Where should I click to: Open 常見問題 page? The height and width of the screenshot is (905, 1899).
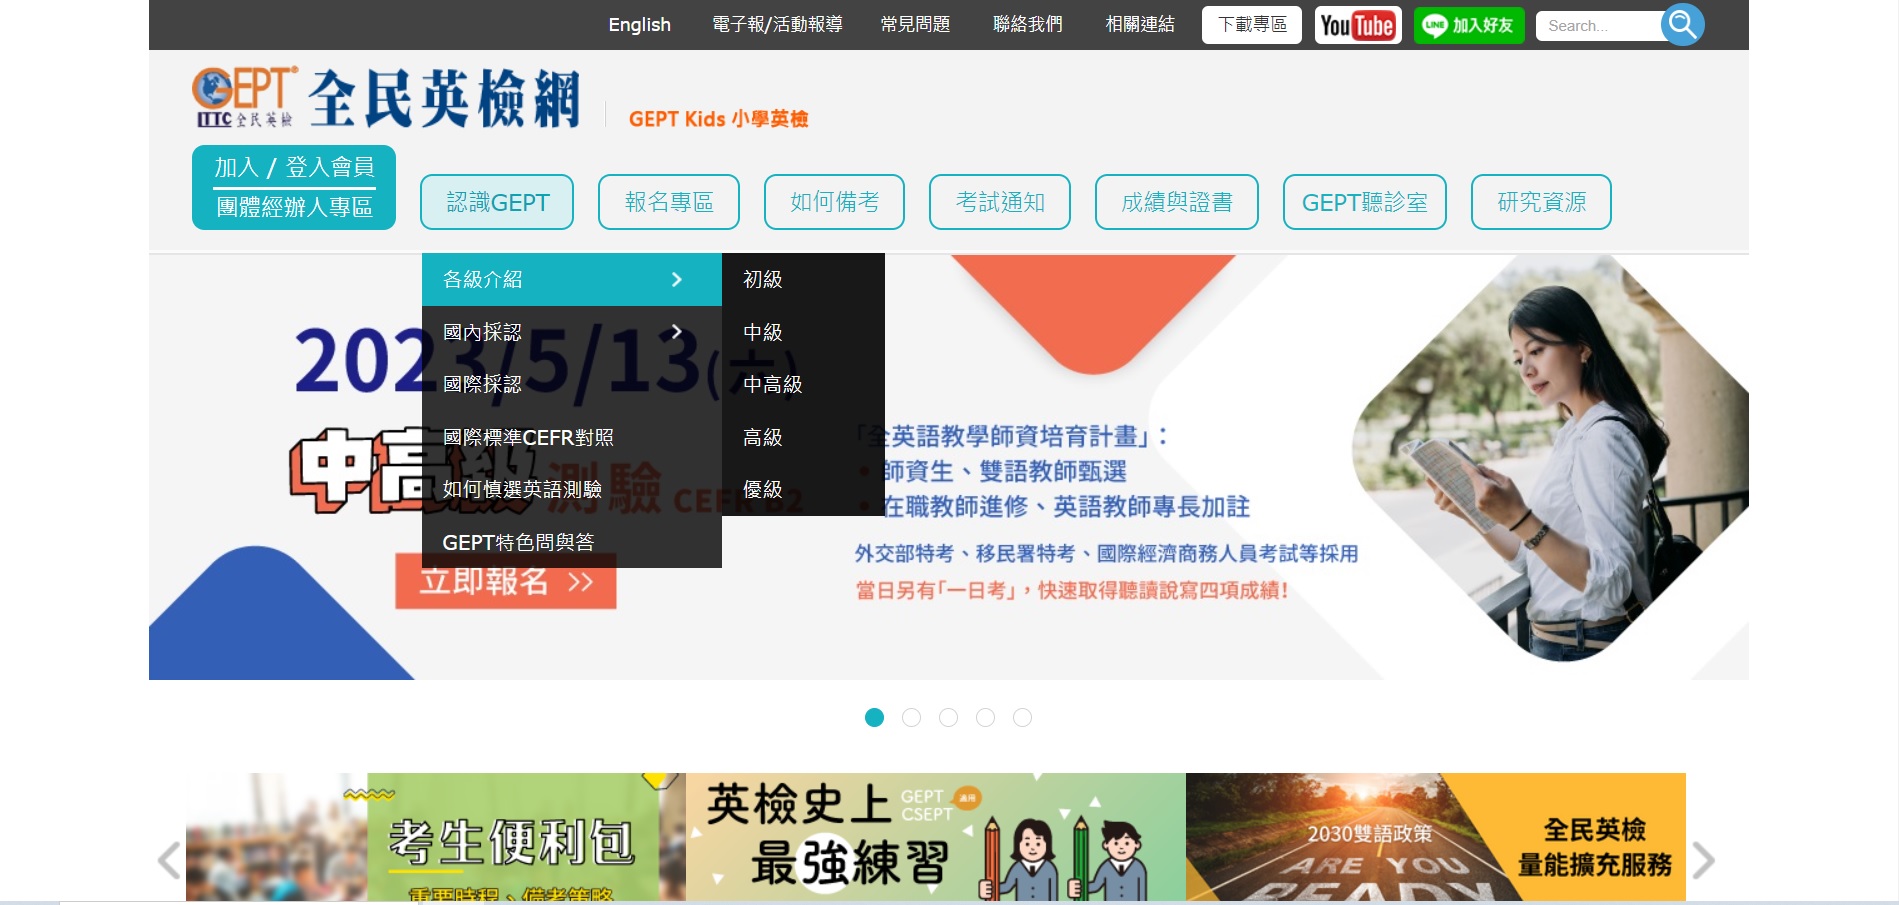pos(915,25)
